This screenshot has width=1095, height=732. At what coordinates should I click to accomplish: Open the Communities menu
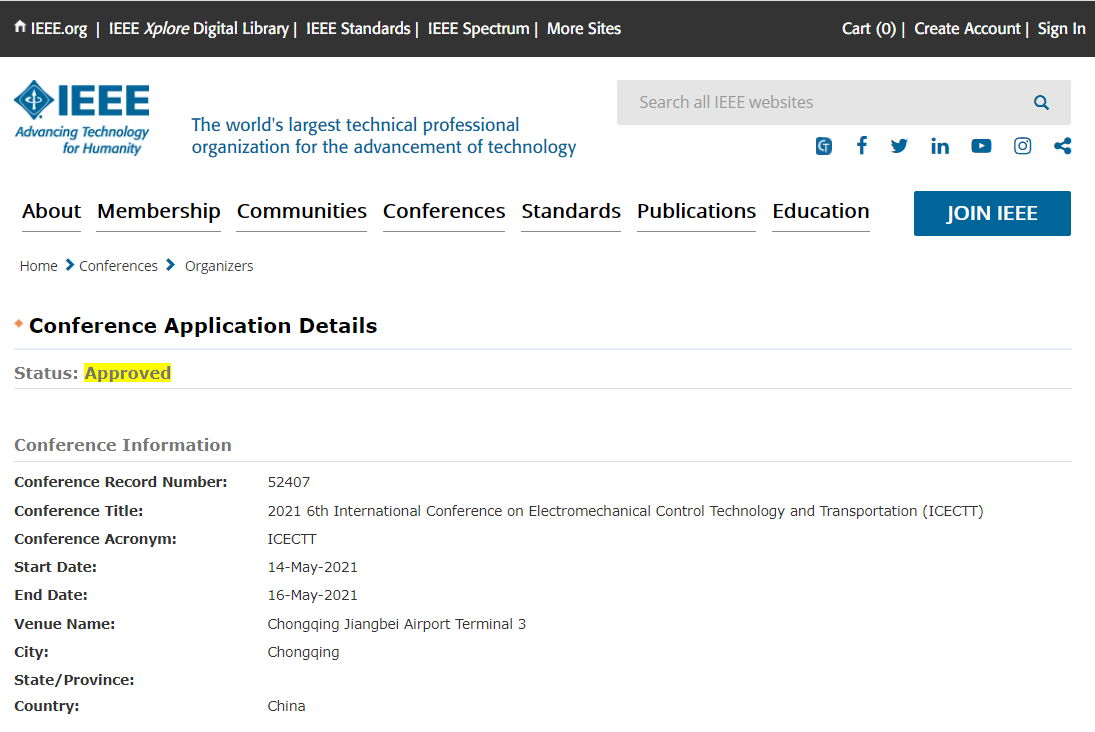point(302,212)
